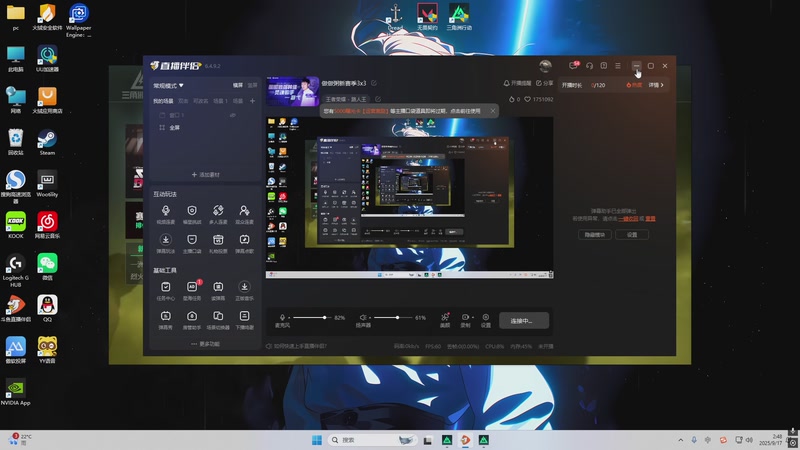Open the message icon with red badge

tap(573, 65)
